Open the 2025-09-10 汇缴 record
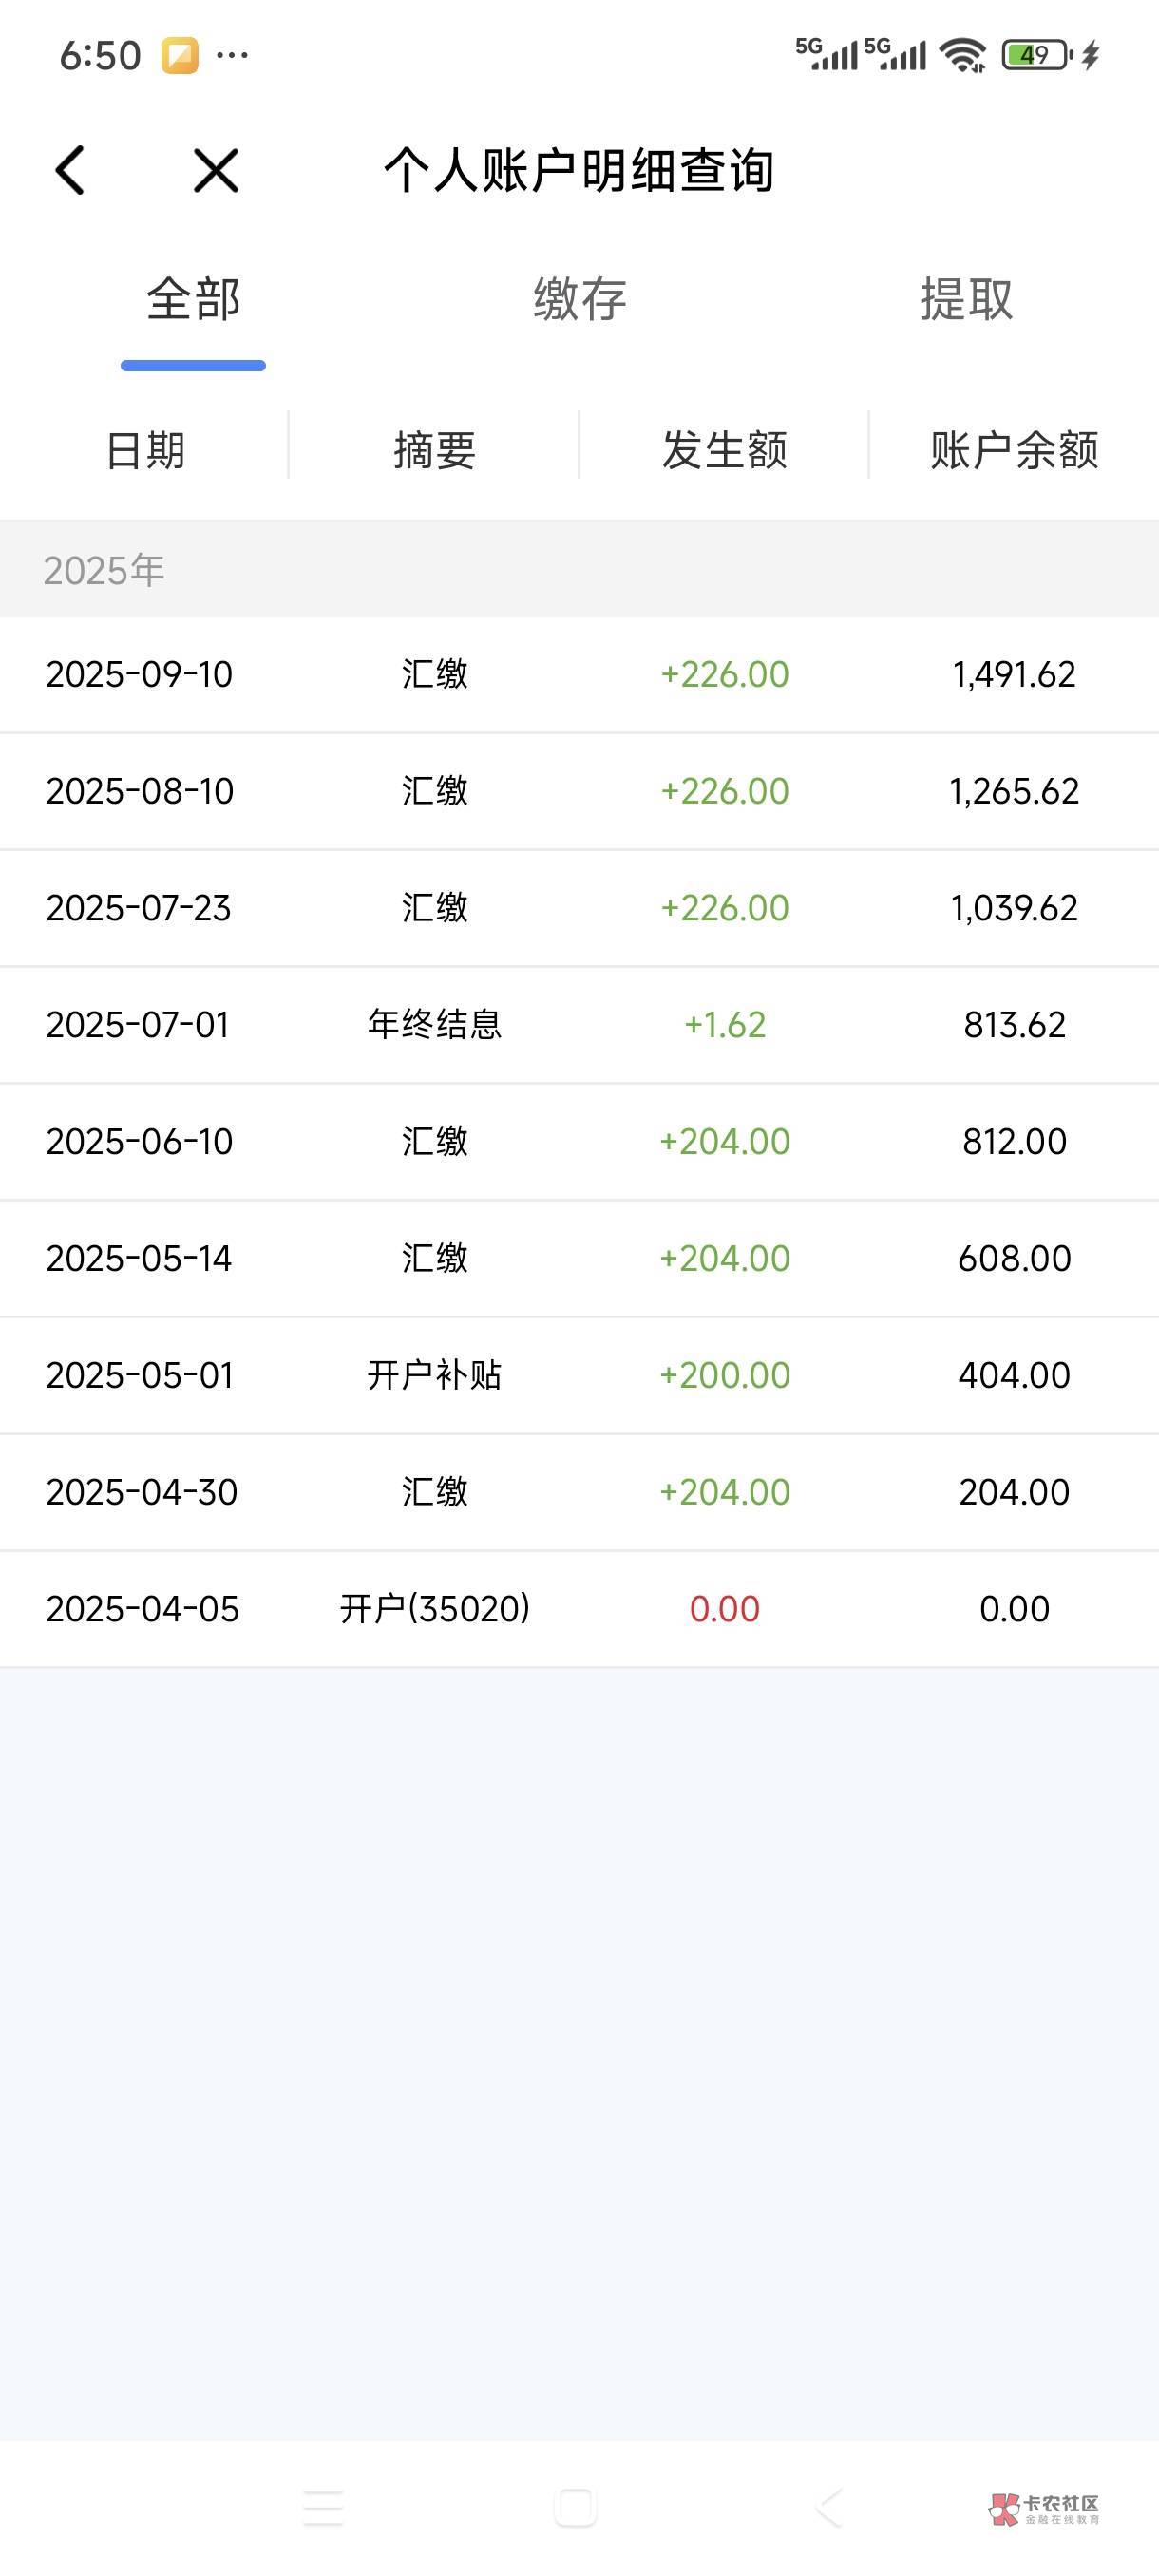1159x2576 pixels. 579,674
